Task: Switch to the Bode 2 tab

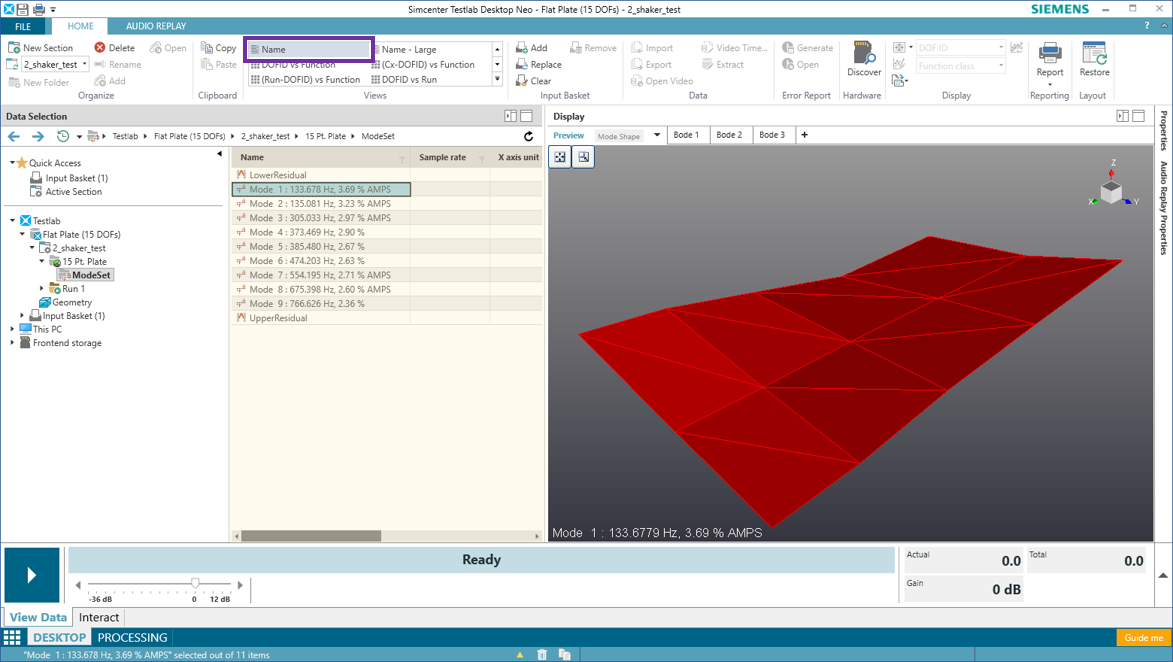Action: [x=729, y=135]
